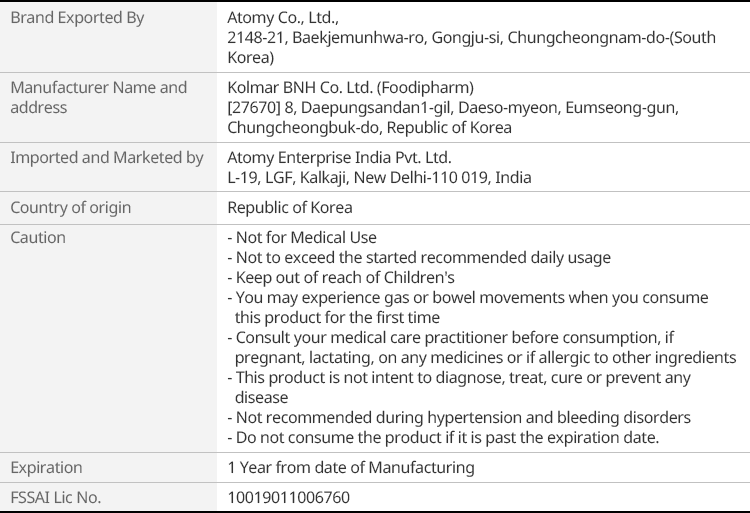
Task: Click the FSSAI license number 10019011006760
Action: coord(289,497)
